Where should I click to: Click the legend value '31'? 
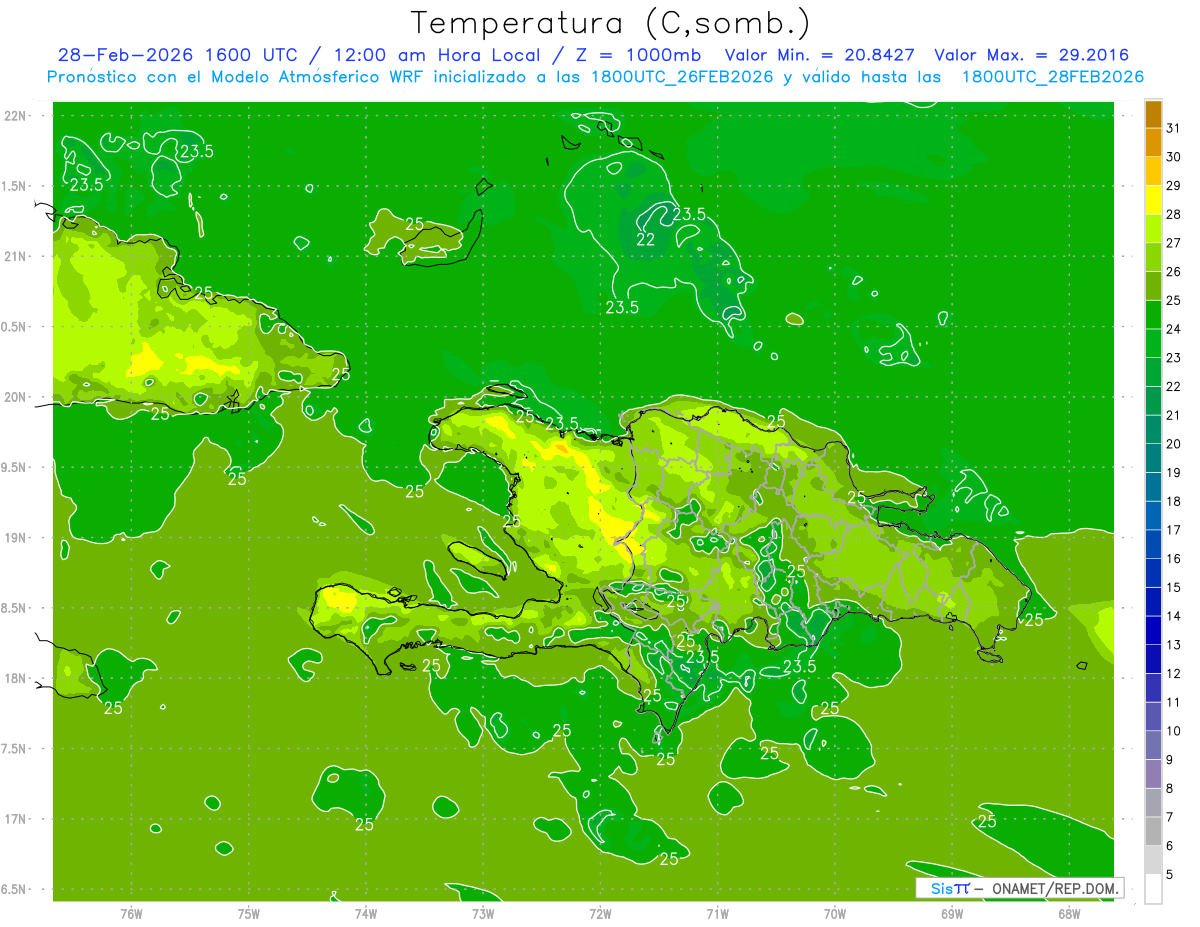[1174, 128]
